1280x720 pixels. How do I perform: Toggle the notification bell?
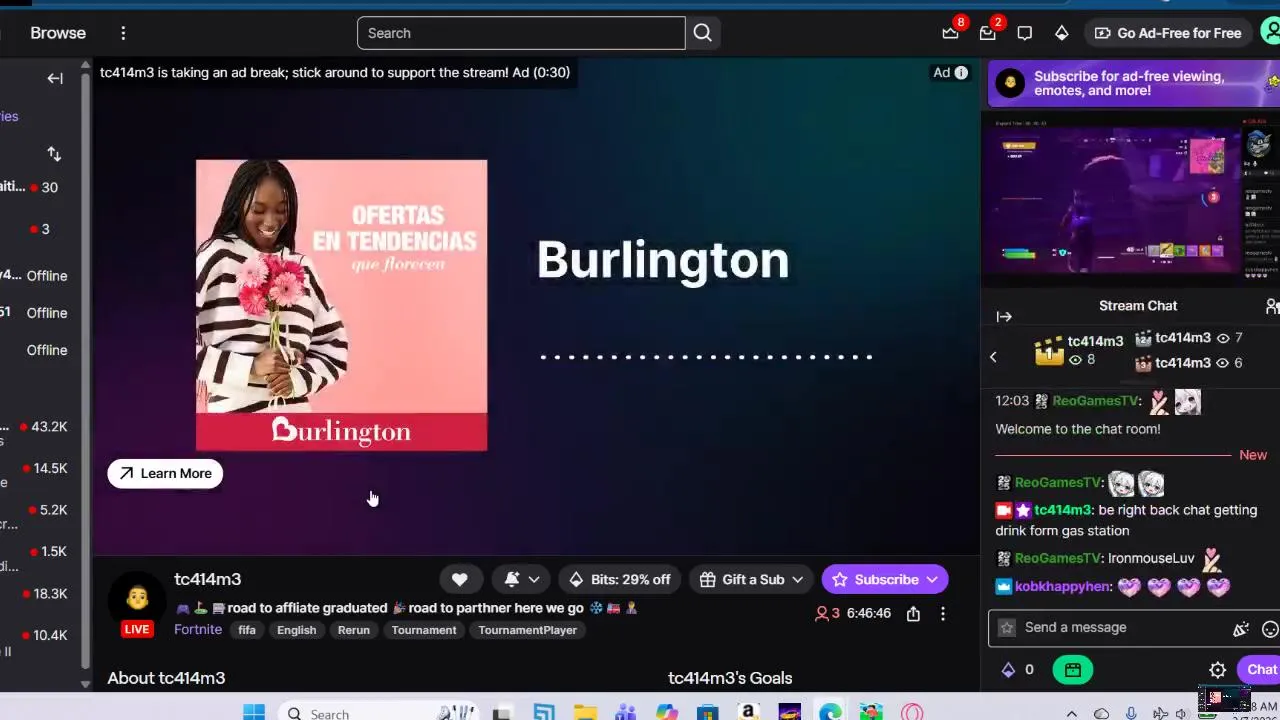pos(512,579)
